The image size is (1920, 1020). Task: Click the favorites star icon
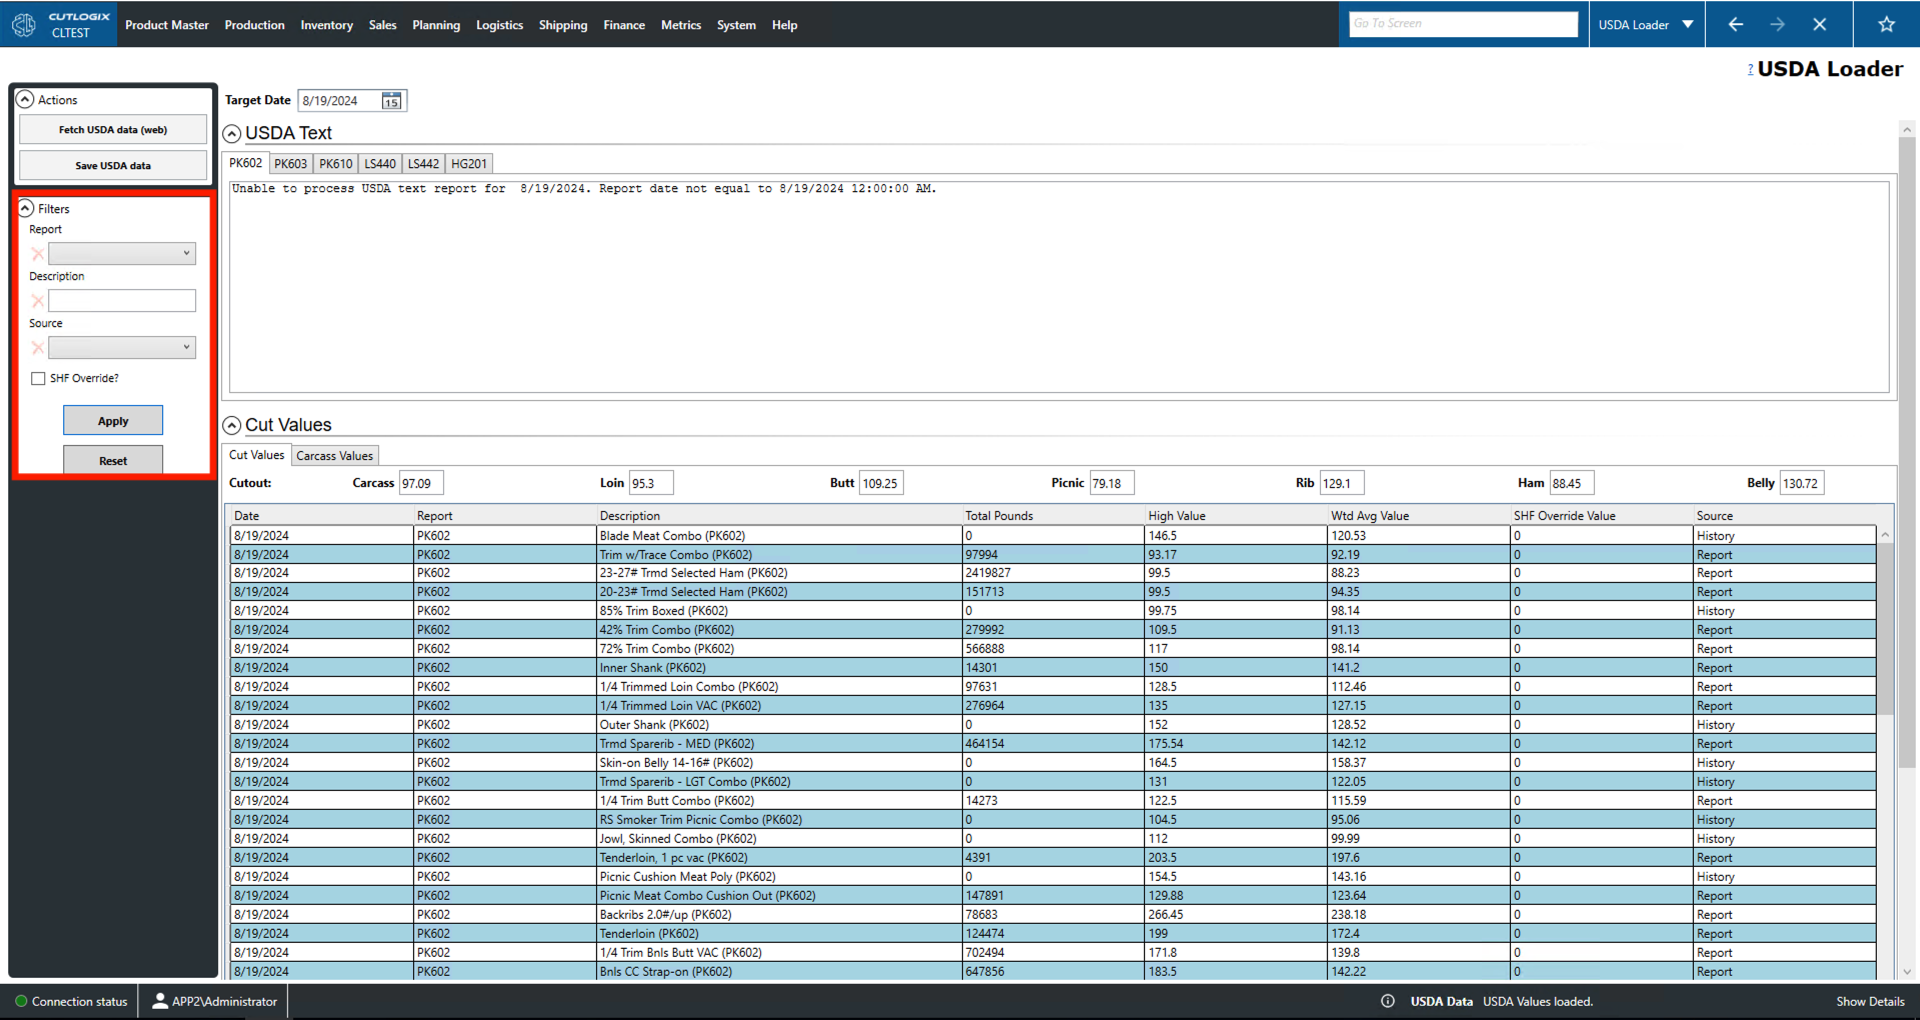[x=1886, y=25]
